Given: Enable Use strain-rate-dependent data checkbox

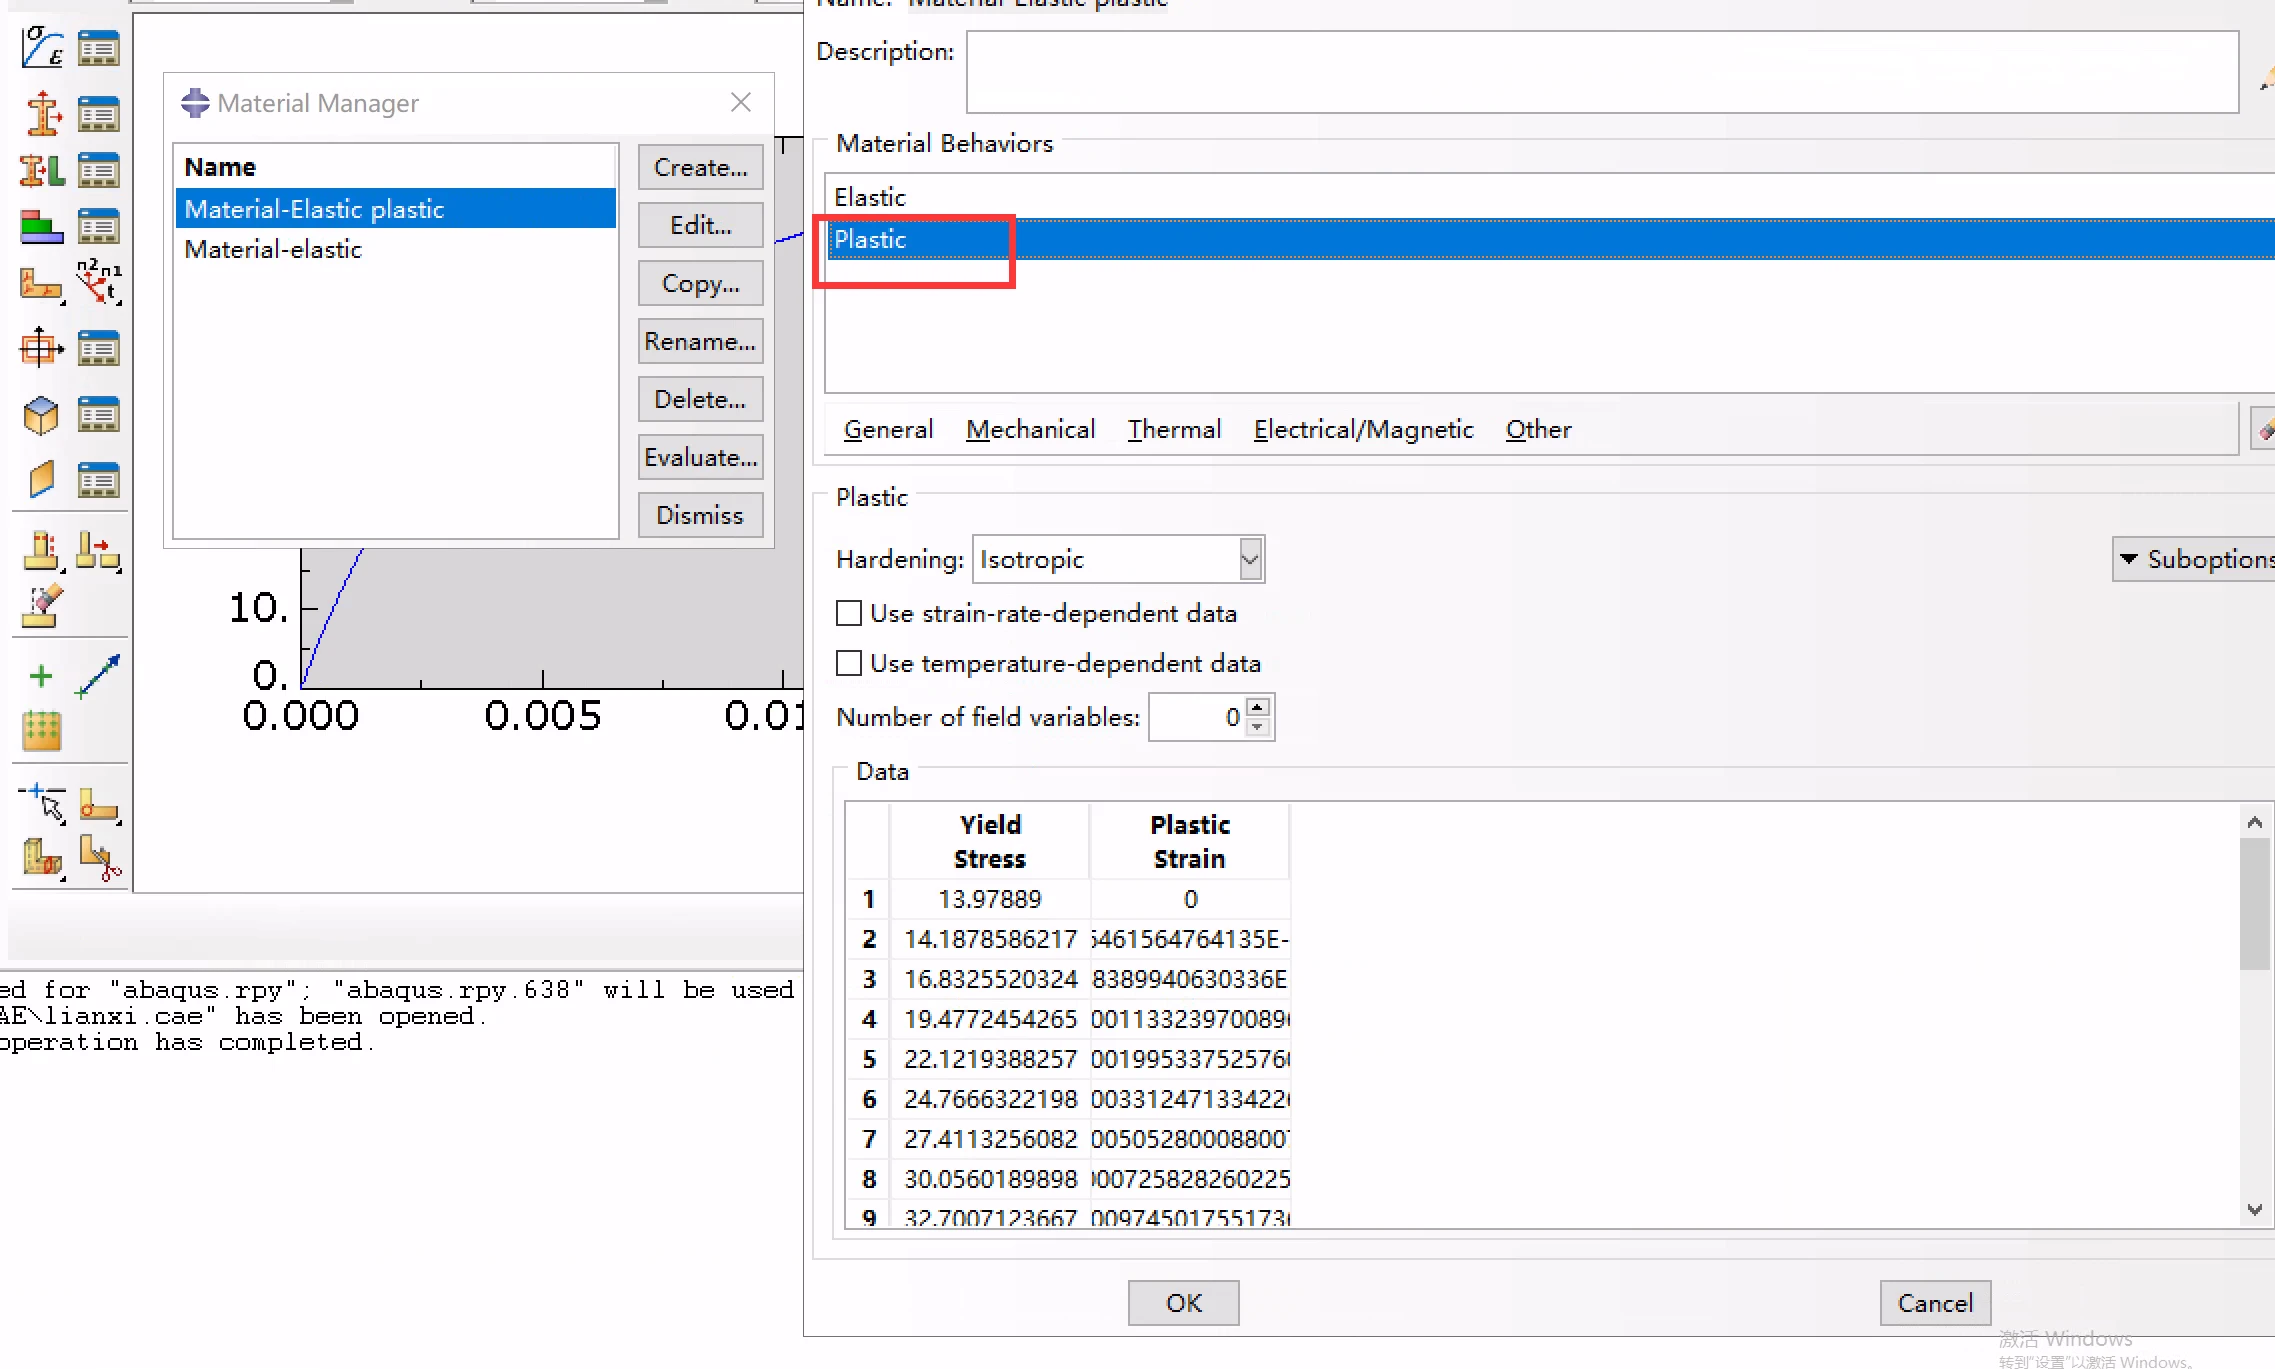Looking at the screenshot, I should pyautogui.click(x=849, y=613).
